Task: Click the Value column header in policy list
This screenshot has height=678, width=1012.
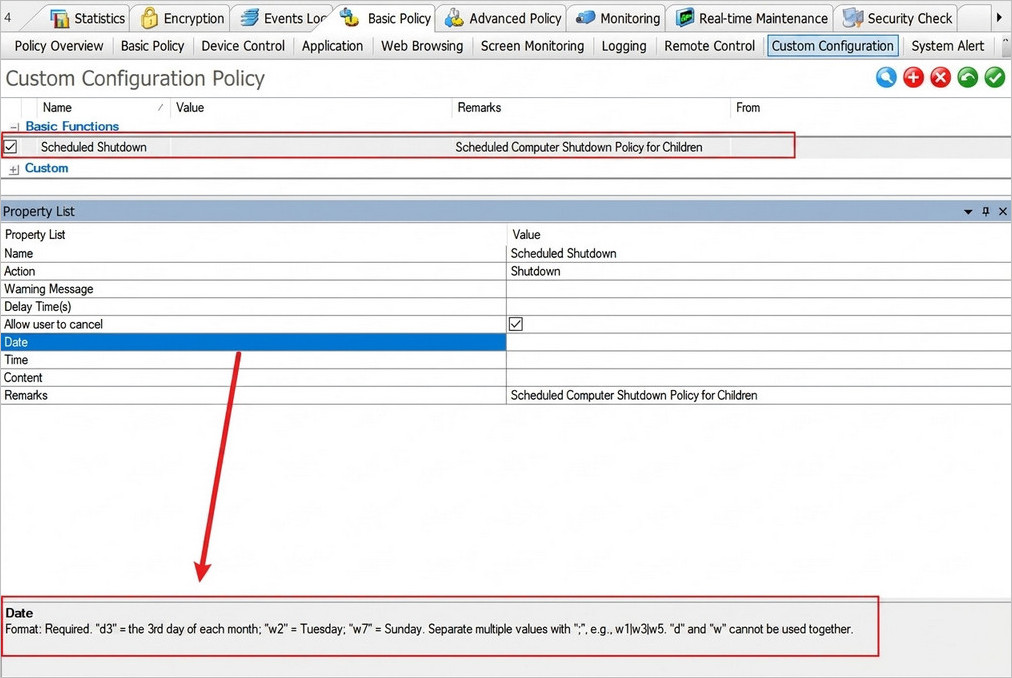Action: click(311, 107)
